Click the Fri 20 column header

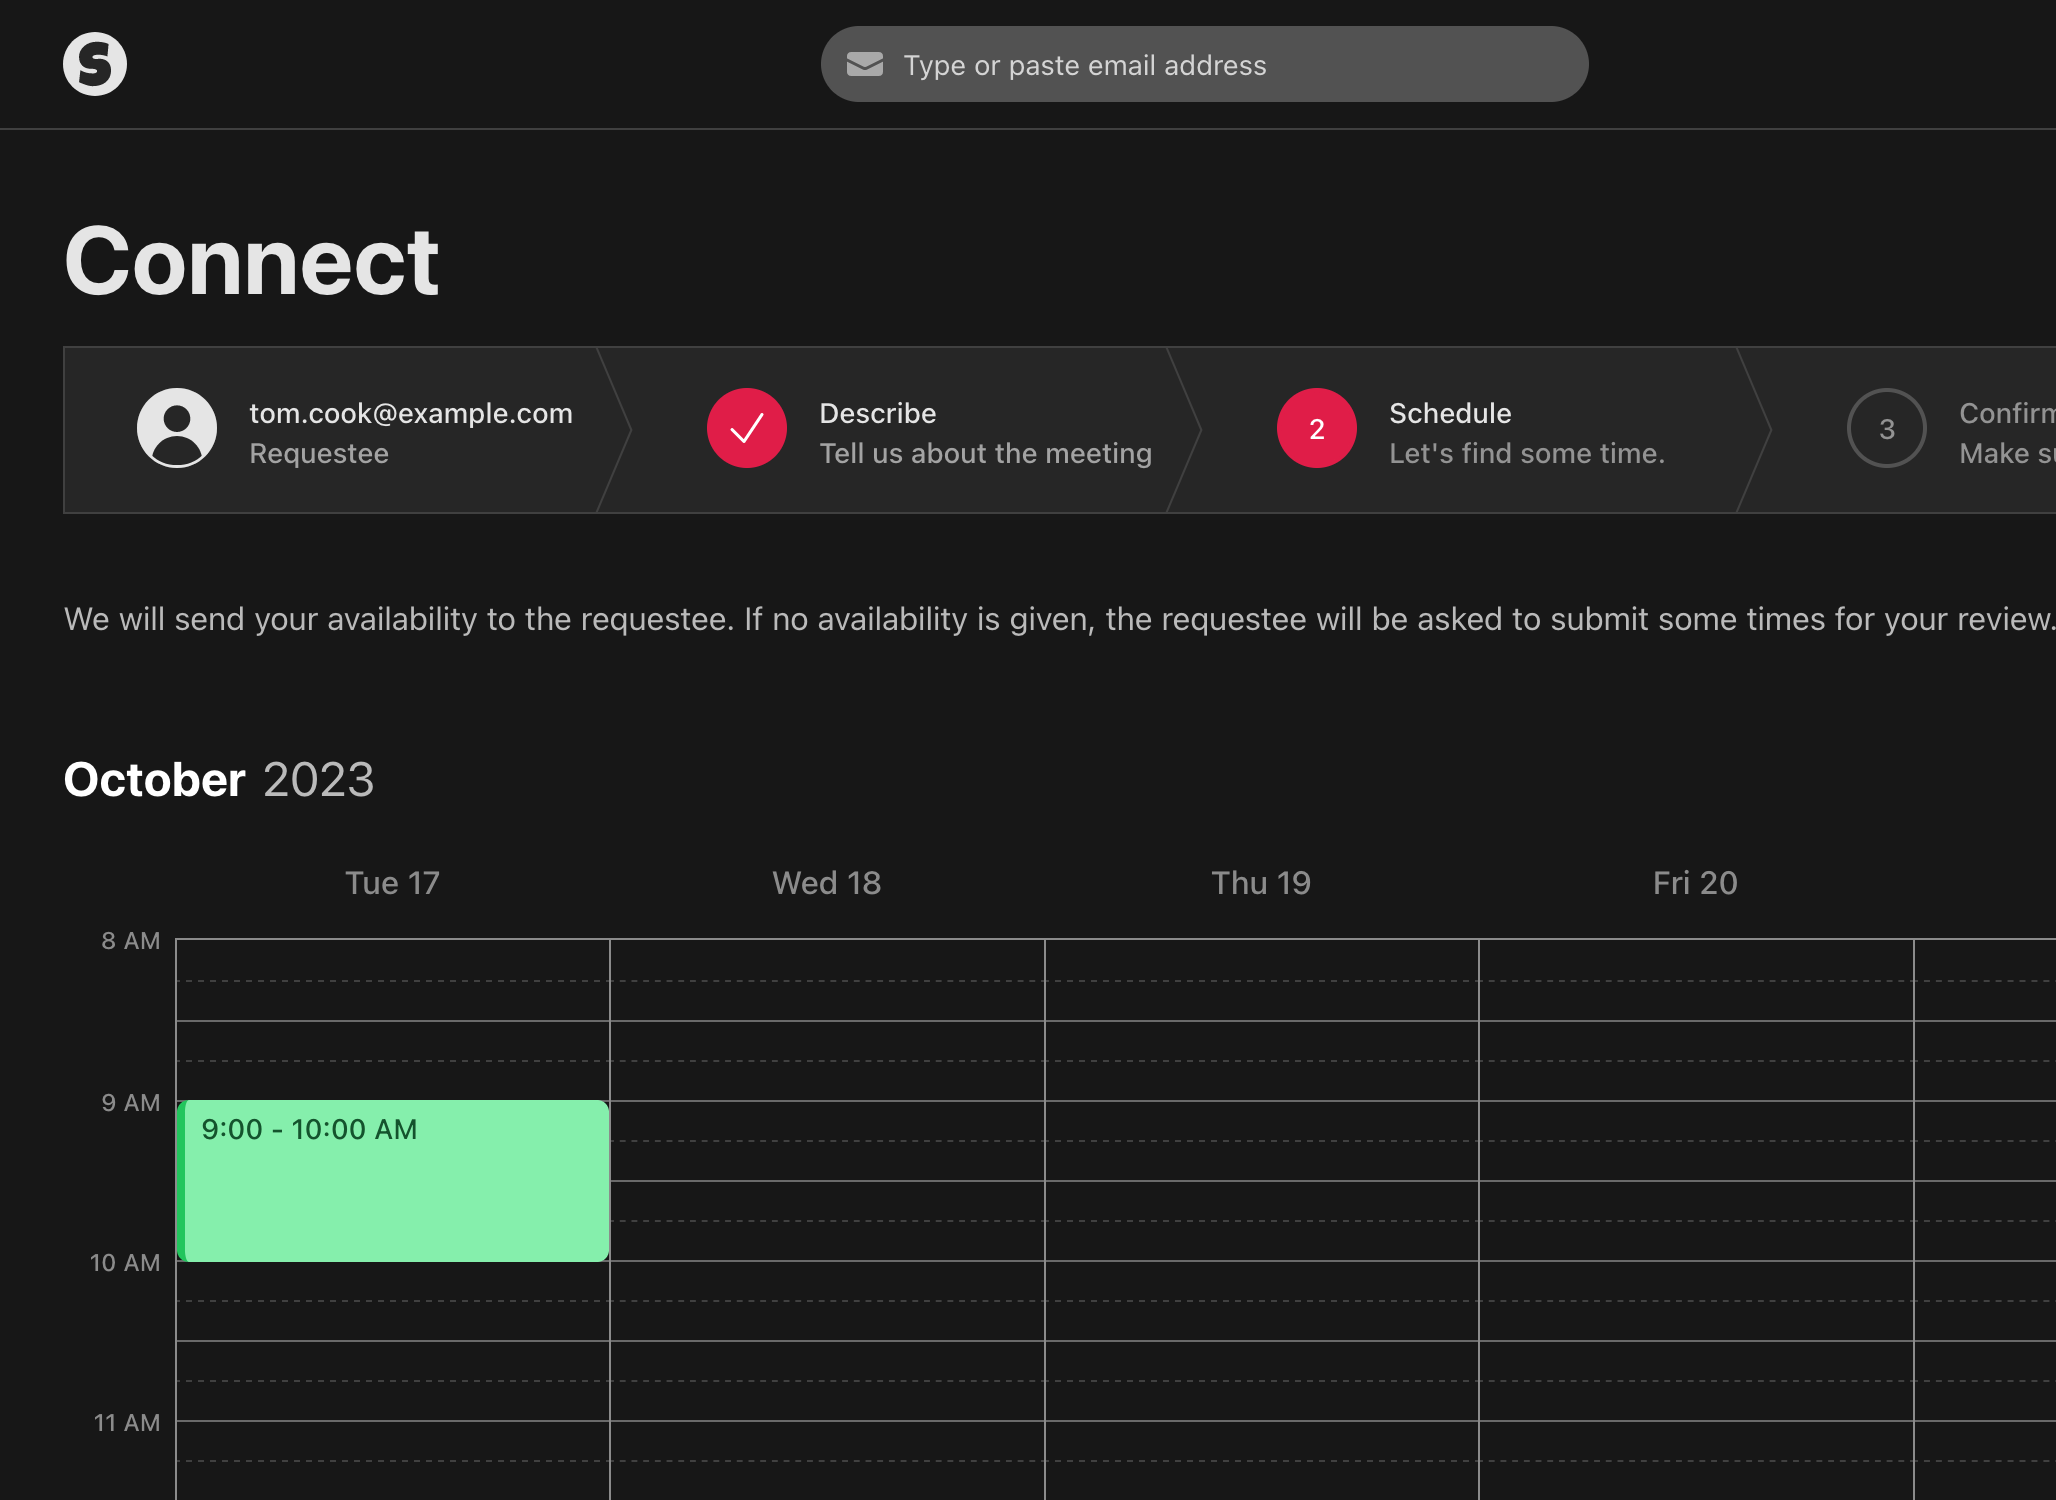[x=1695, y=882]
